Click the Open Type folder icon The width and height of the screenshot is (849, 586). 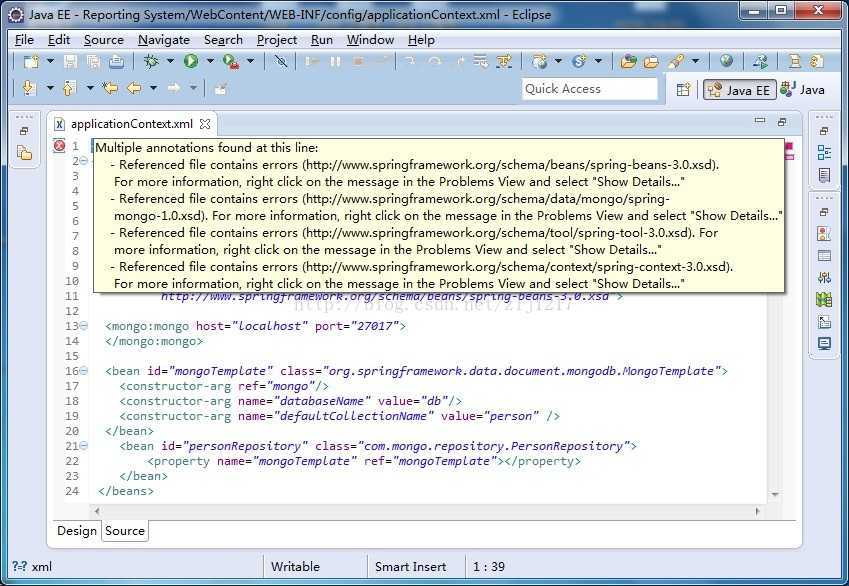(x=628, y=61)
